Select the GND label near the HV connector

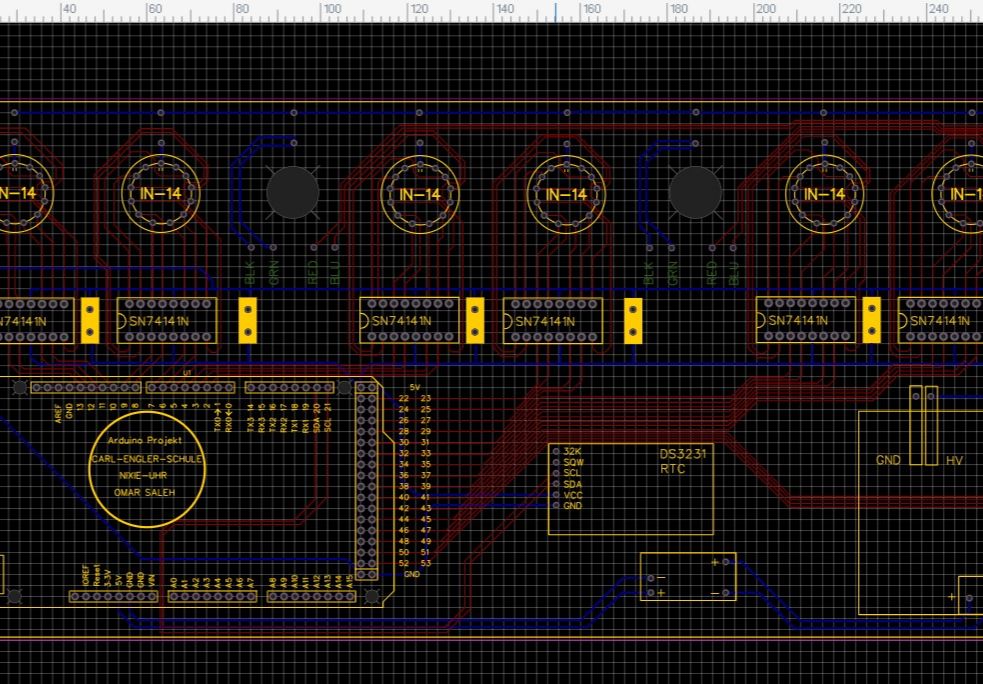pos(888,461)
